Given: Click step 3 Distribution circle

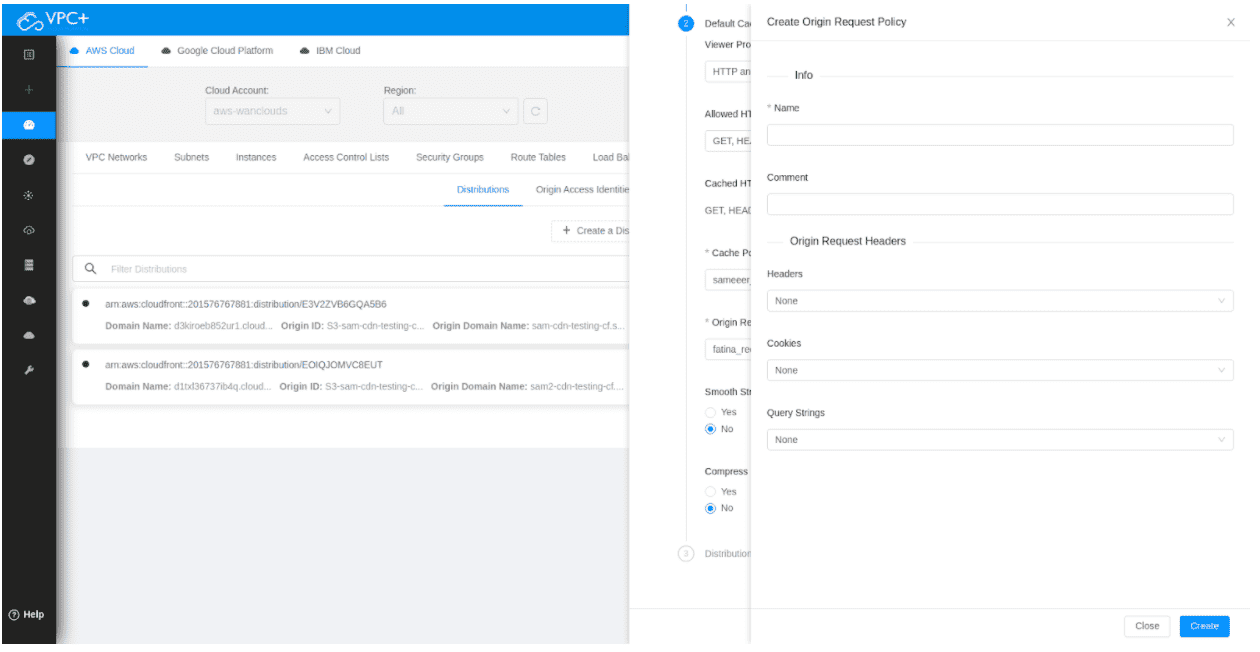Looking at the screenshot, I should point(686,554).
